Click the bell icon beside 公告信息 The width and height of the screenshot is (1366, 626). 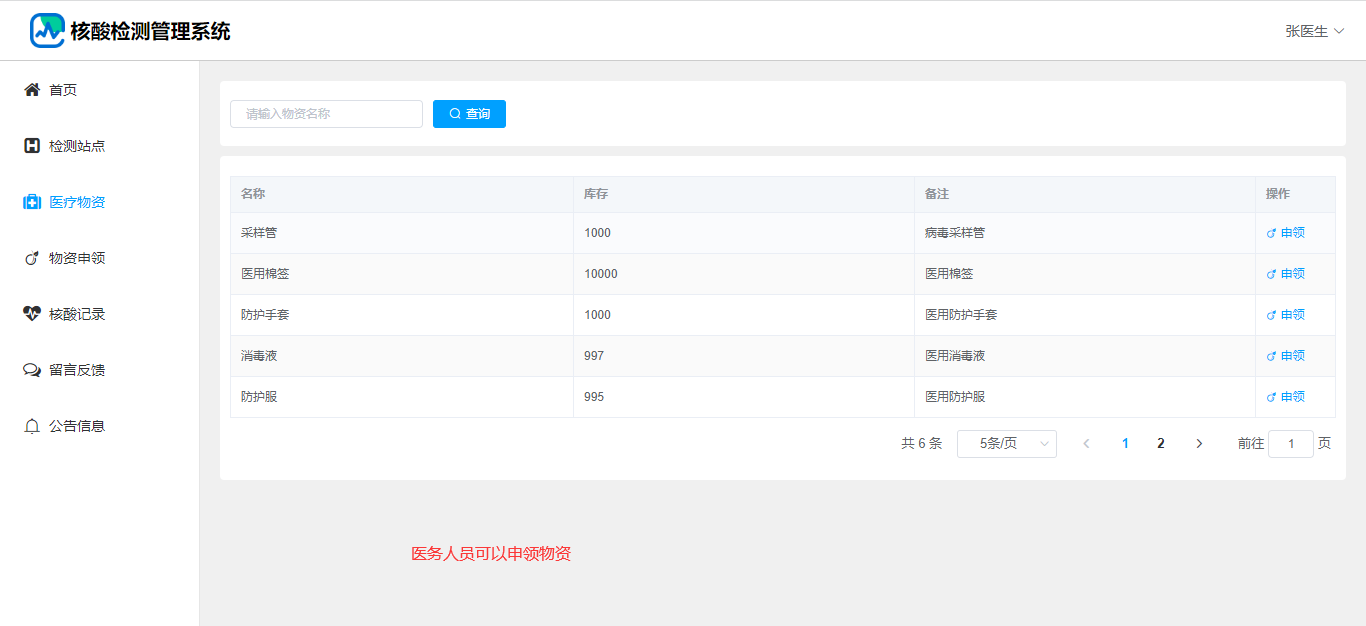coord(32,426)
